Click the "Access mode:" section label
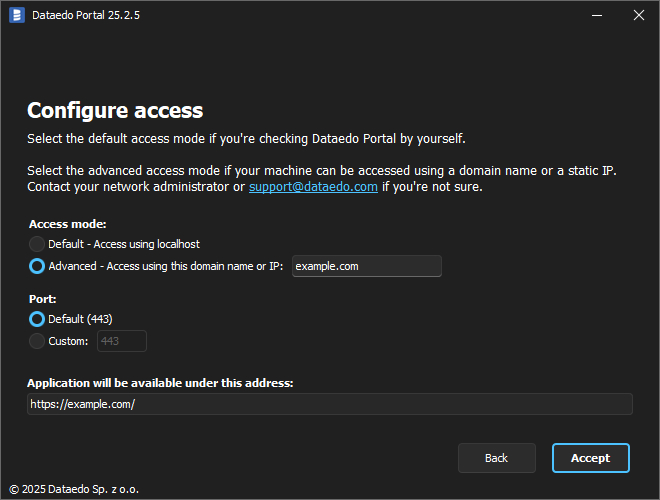This screenshot has height=500, width=660. (x=68, y=224)
